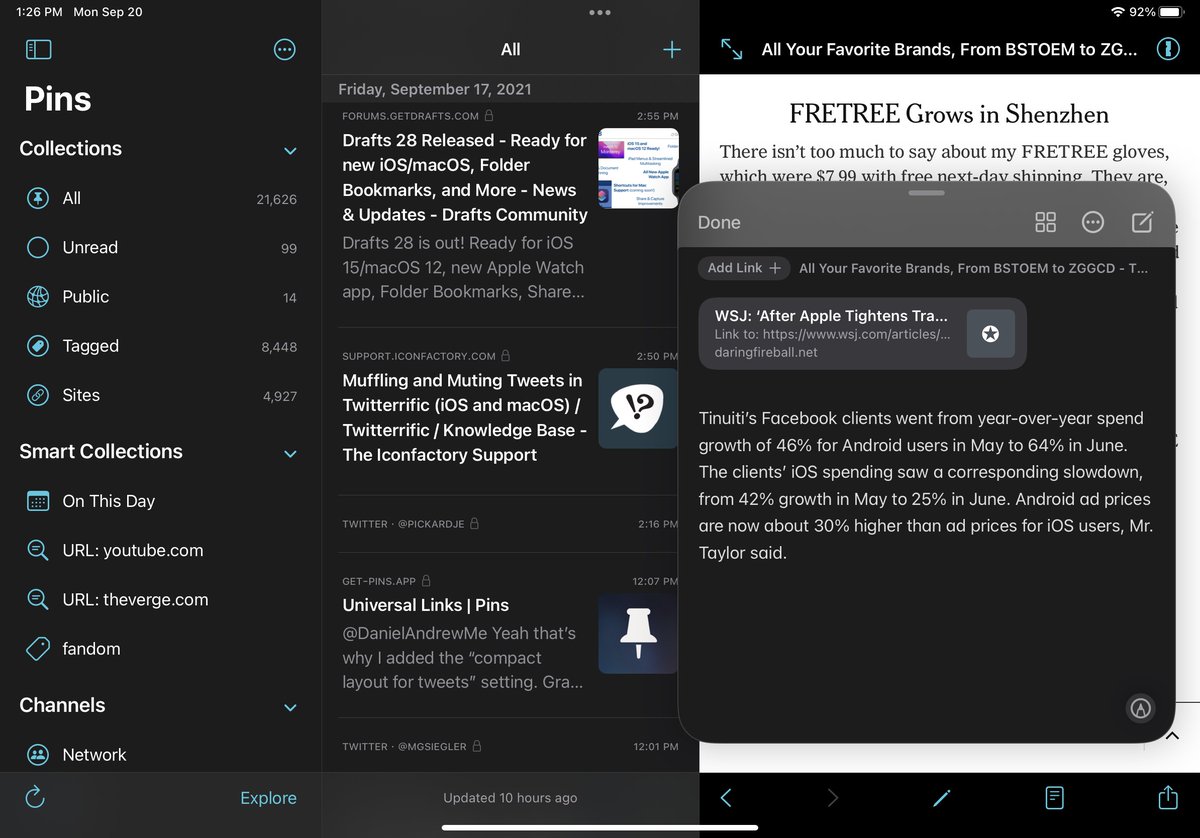Tap the article title in top bar
This screenshot has height=838, width=1200.
tap(949, 49)
